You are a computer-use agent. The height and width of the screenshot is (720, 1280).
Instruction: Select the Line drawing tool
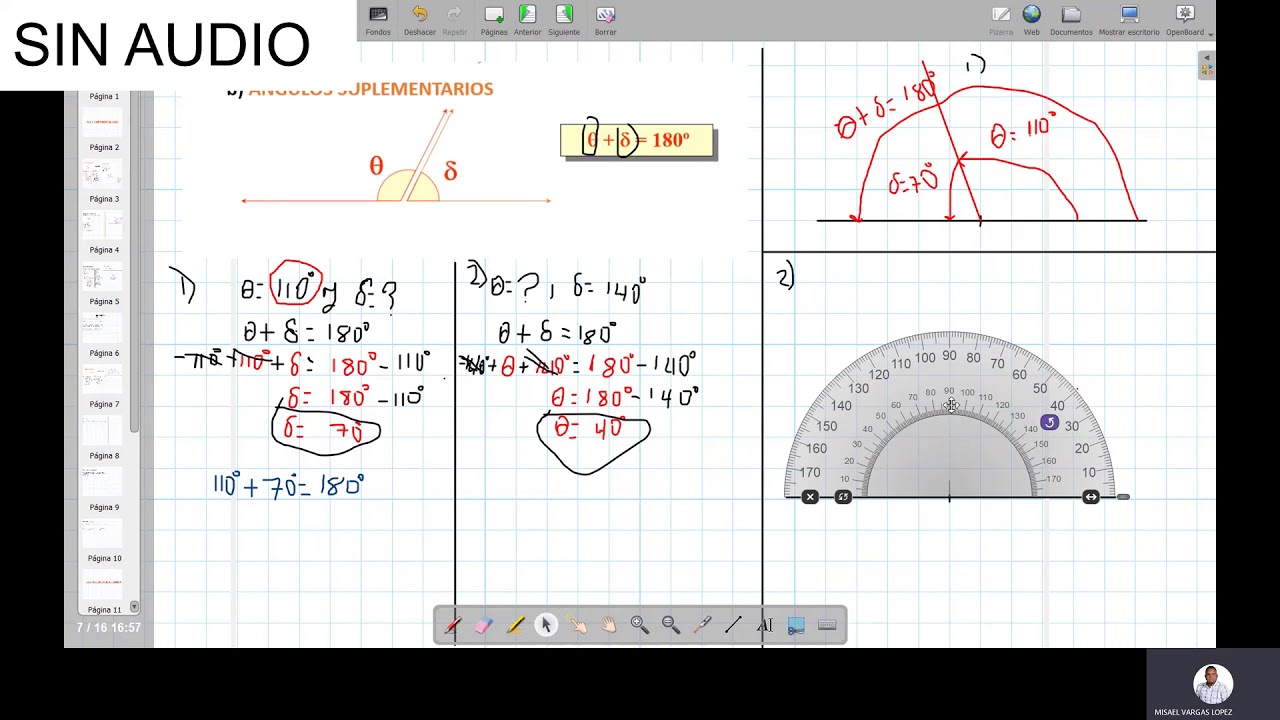[x=733, y=625]
